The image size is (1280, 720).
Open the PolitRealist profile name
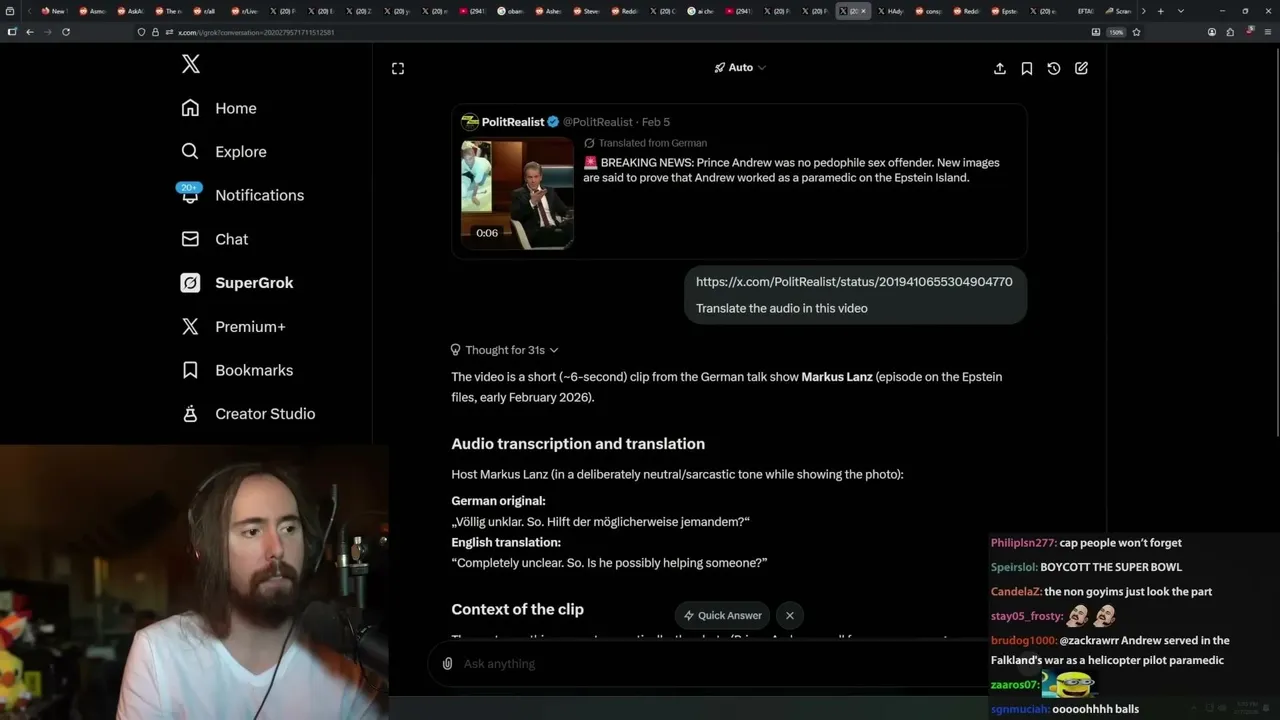coord(513,122)
